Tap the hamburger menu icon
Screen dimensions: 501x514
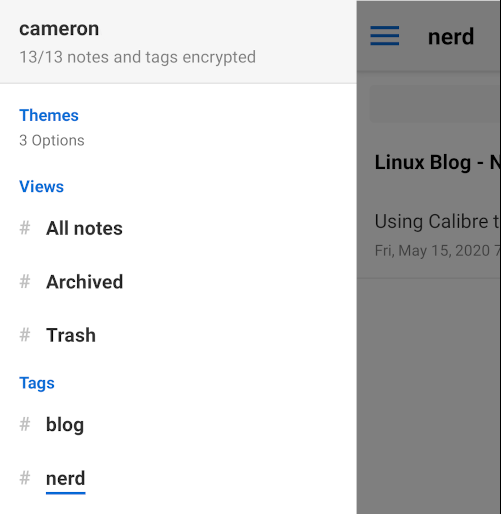point(384,36)
